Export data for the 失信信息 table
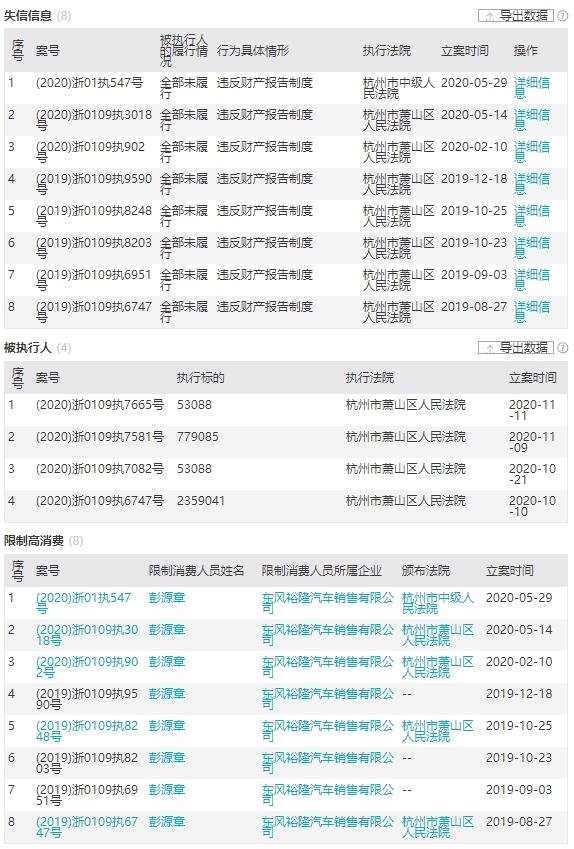The image size is (574, 849). pos(516,16)
